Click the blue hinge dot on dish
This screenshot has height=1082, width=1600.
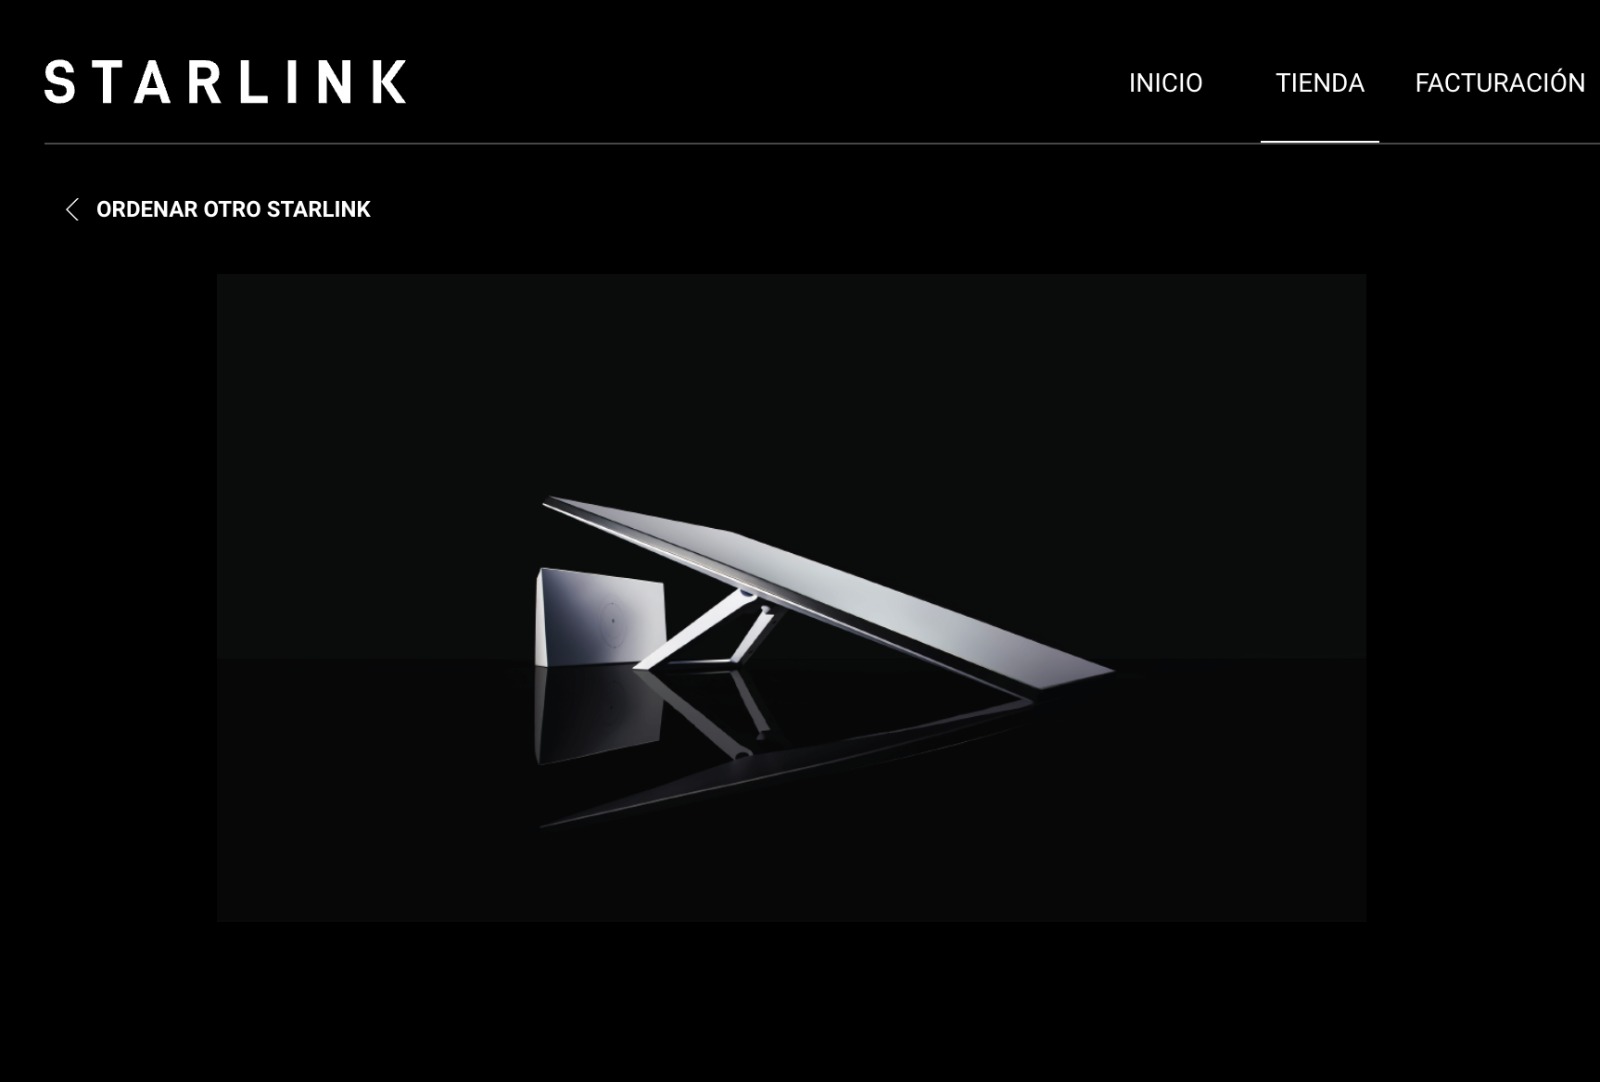[x=747, y=595]
